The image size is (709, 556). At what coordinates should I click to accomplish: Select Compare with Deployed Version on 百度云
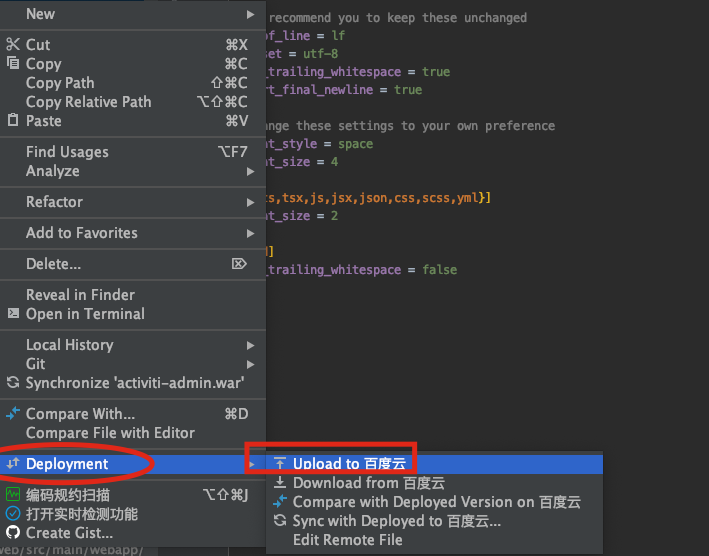tap(435, 502)
